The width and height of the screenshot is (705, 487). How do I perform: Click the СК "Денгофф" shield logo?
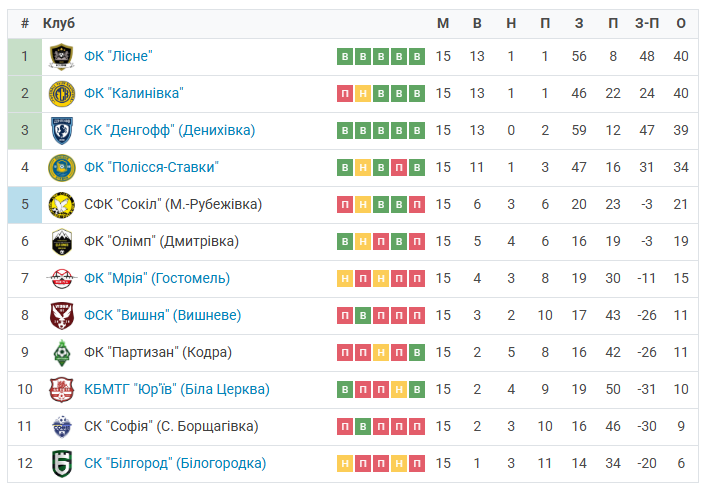coord(62,130)
